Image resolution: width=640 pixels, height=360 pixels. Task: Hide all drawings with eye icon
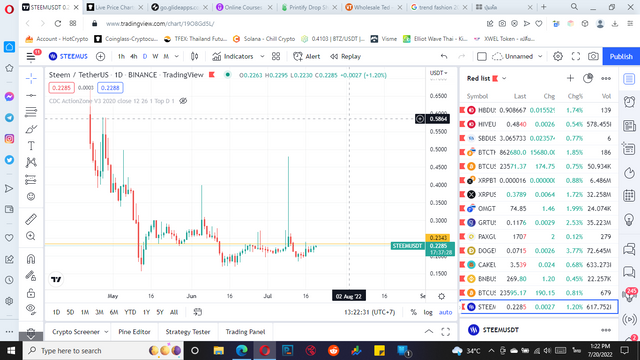pyautogui.click(x=31, y=309)
